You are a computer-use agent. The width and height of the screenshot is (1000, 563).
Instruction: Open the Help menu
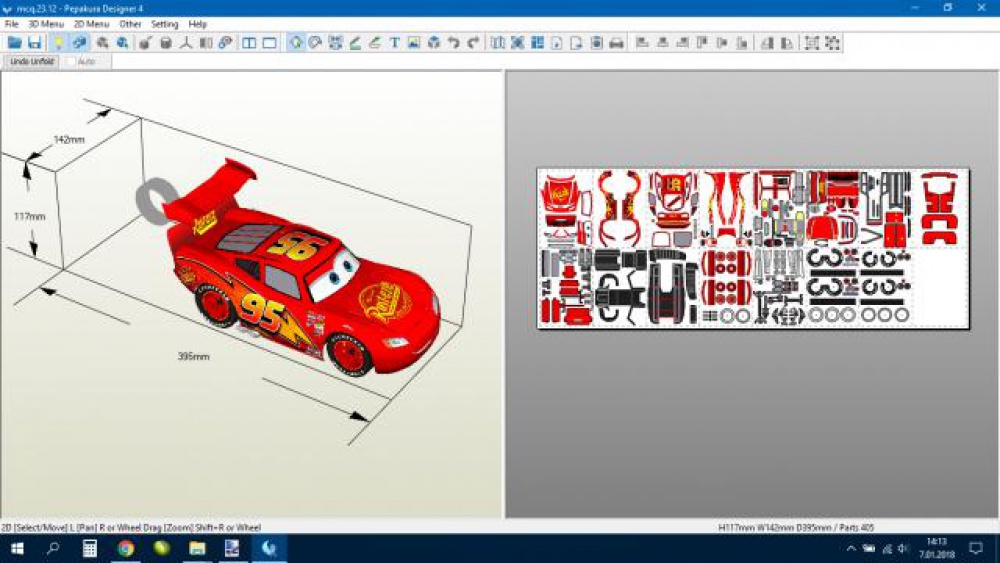197,24
